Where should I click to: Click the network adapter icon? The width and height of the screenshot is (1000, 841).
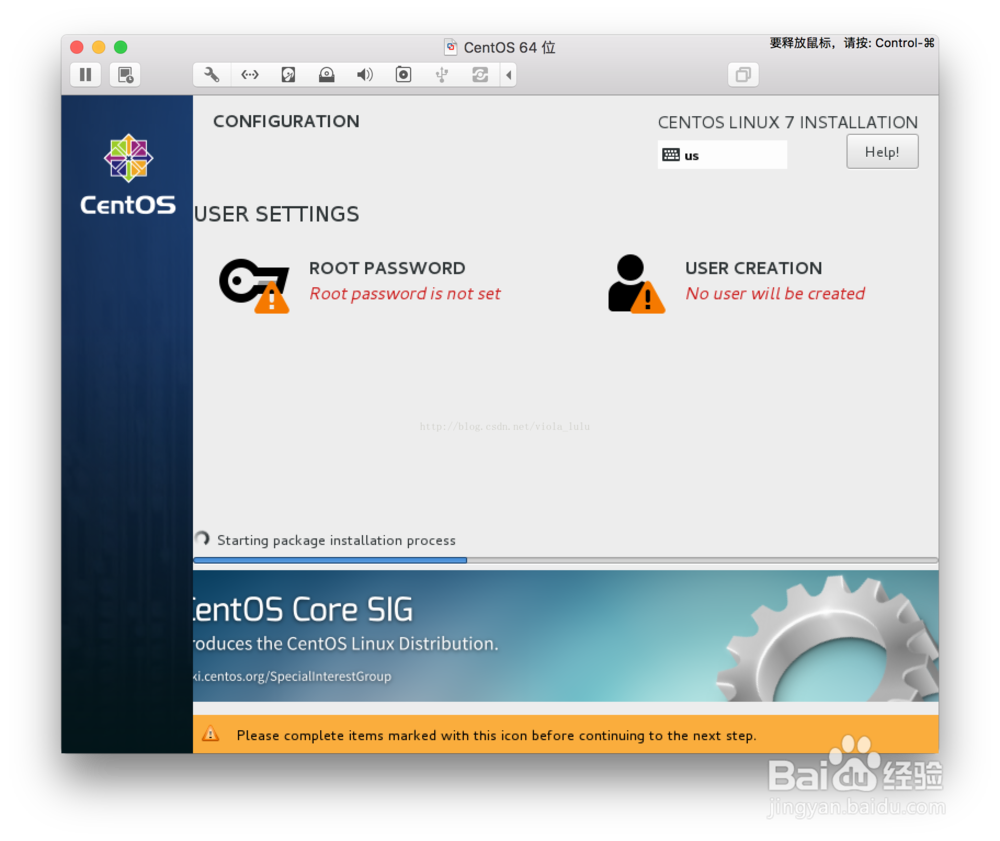coord(250,75)
